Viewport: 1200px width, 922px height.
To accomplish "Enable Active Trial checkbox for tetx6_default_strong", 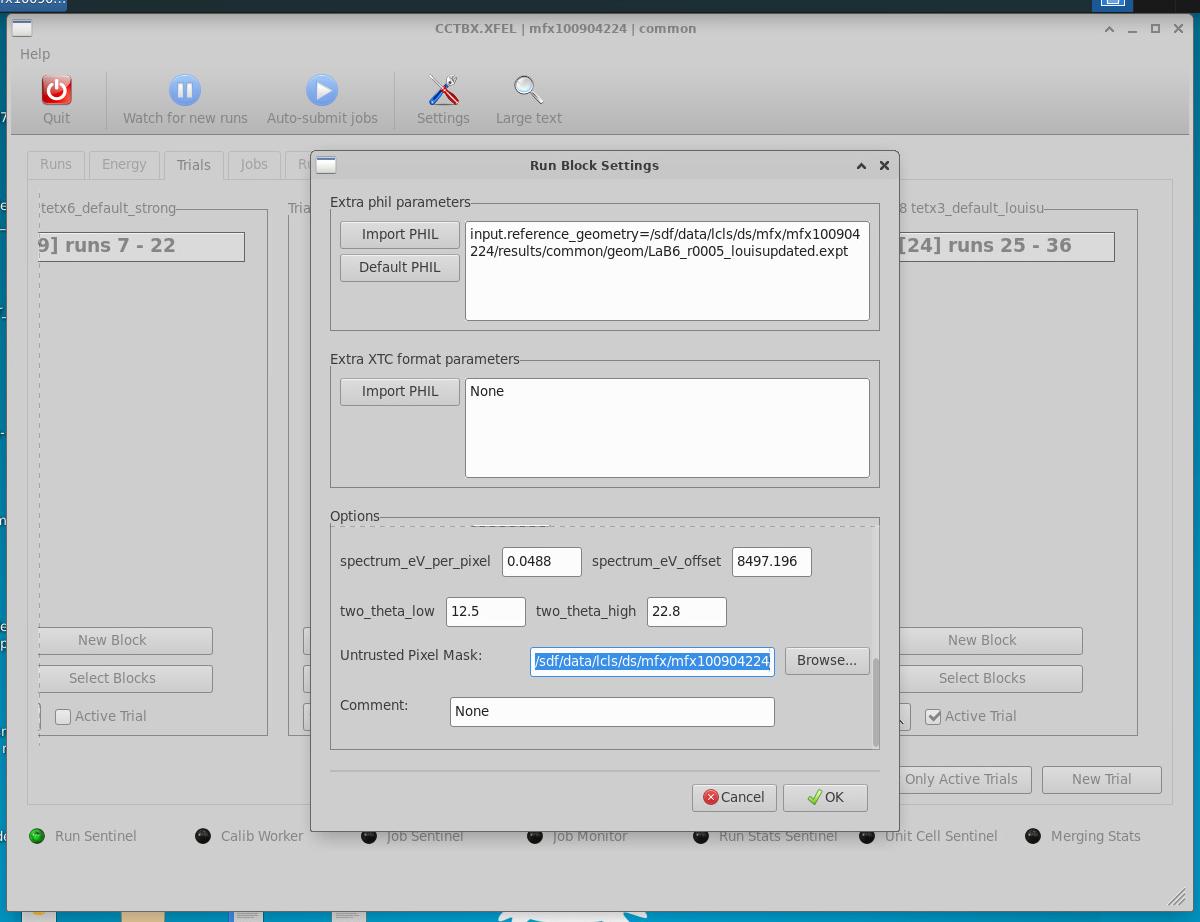I will point(63,716).
